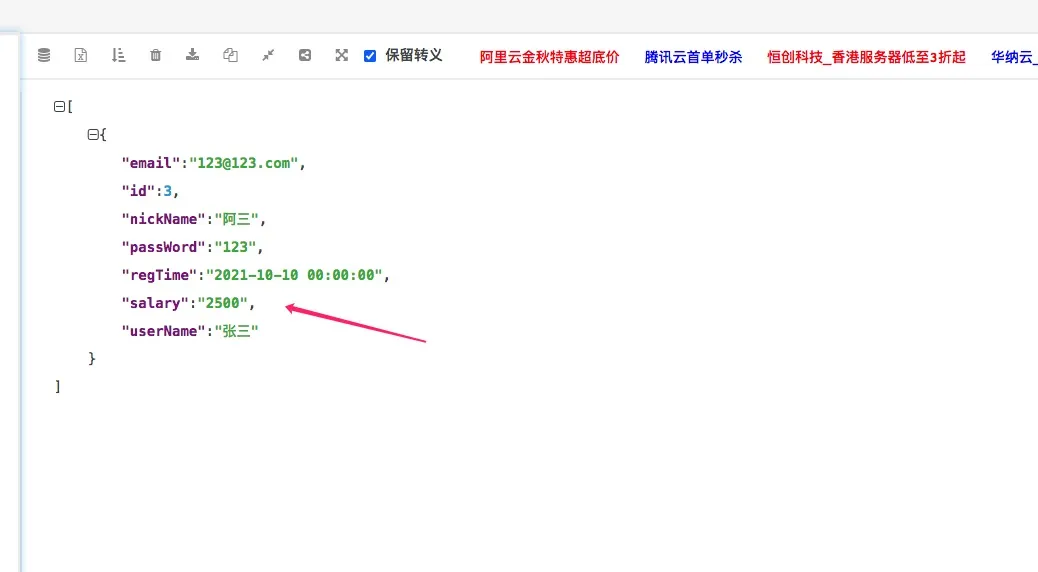Select the passWord value "123"
1038x572 pixels.
[235, 247]
